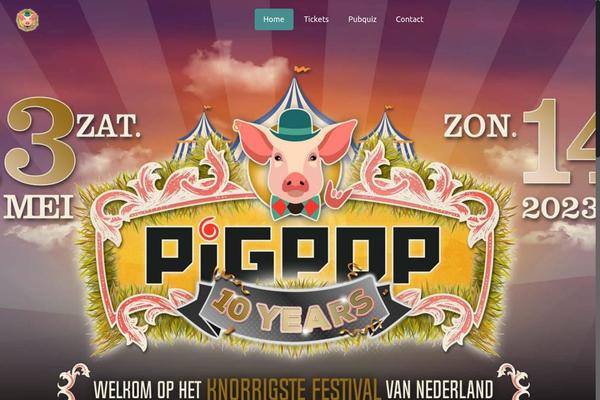This screenshot has height=400, width=600.
Task: Navigate to the Contact page
Action: click(409, 19)
